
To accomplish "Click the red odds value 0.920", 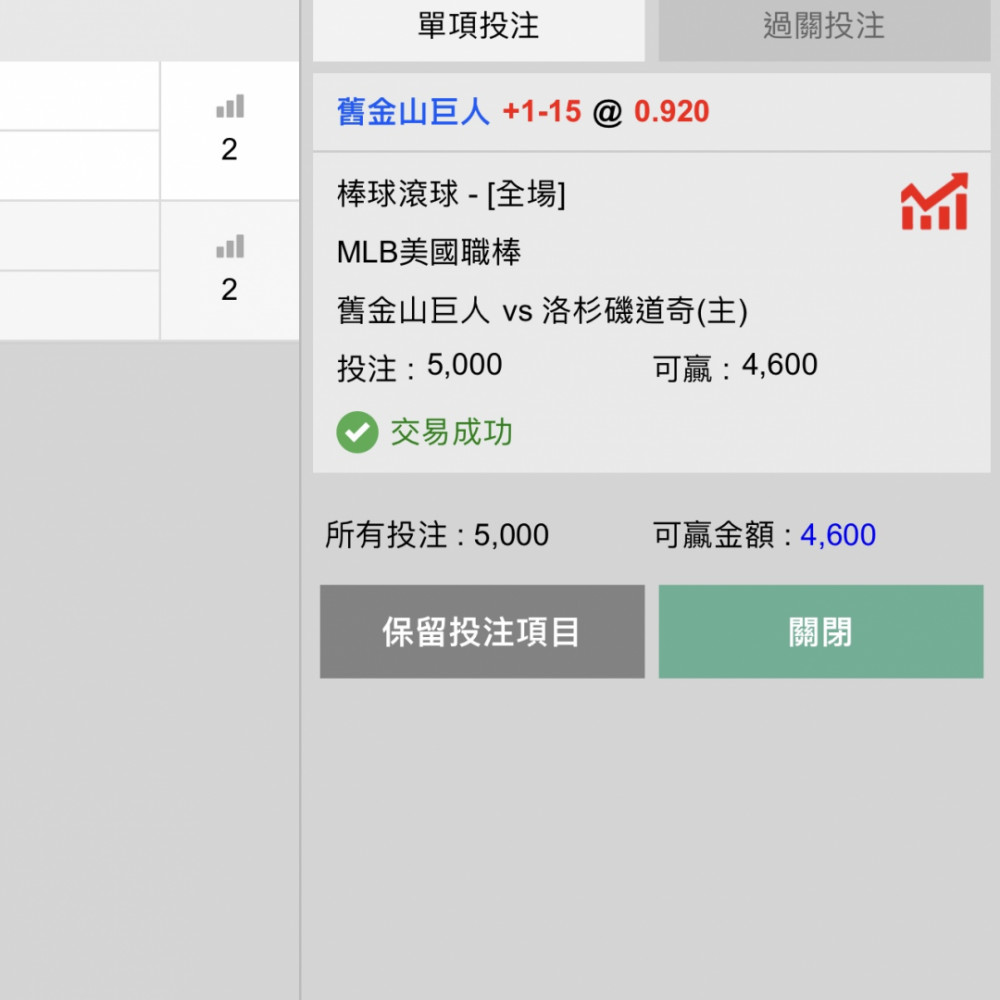I will [x=672, y=112].
